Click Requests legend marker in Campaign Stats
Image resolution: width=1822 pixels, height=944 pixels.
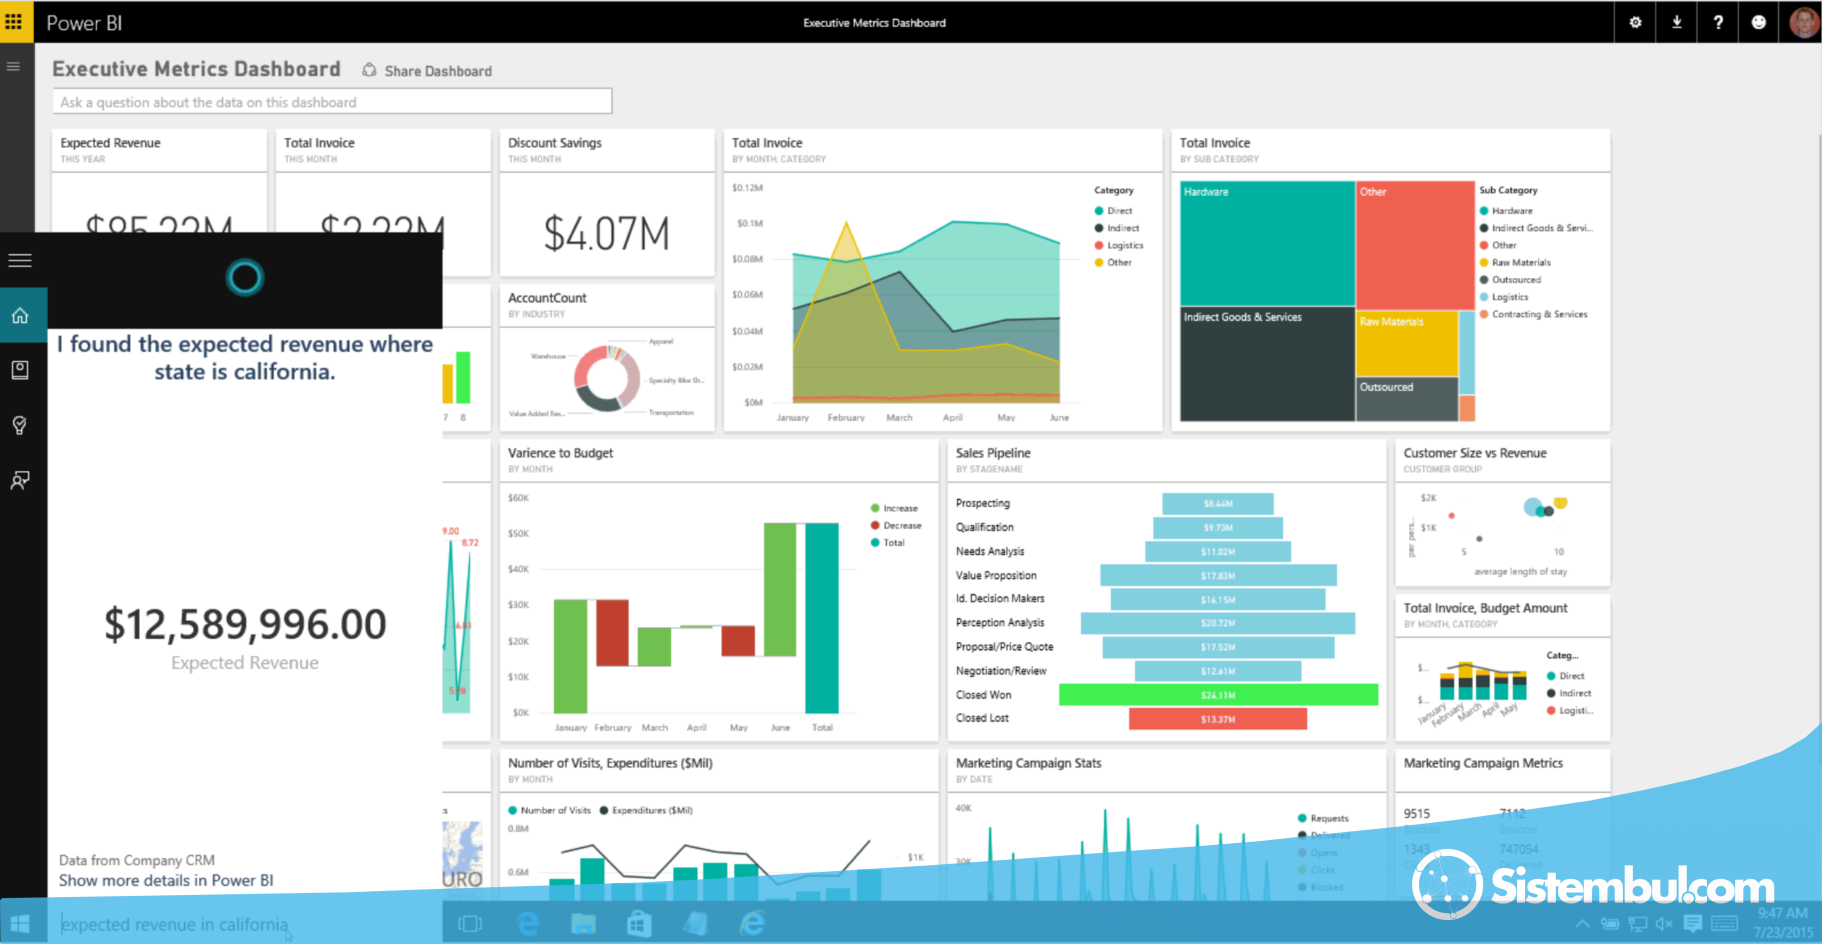click(1302, 818)
